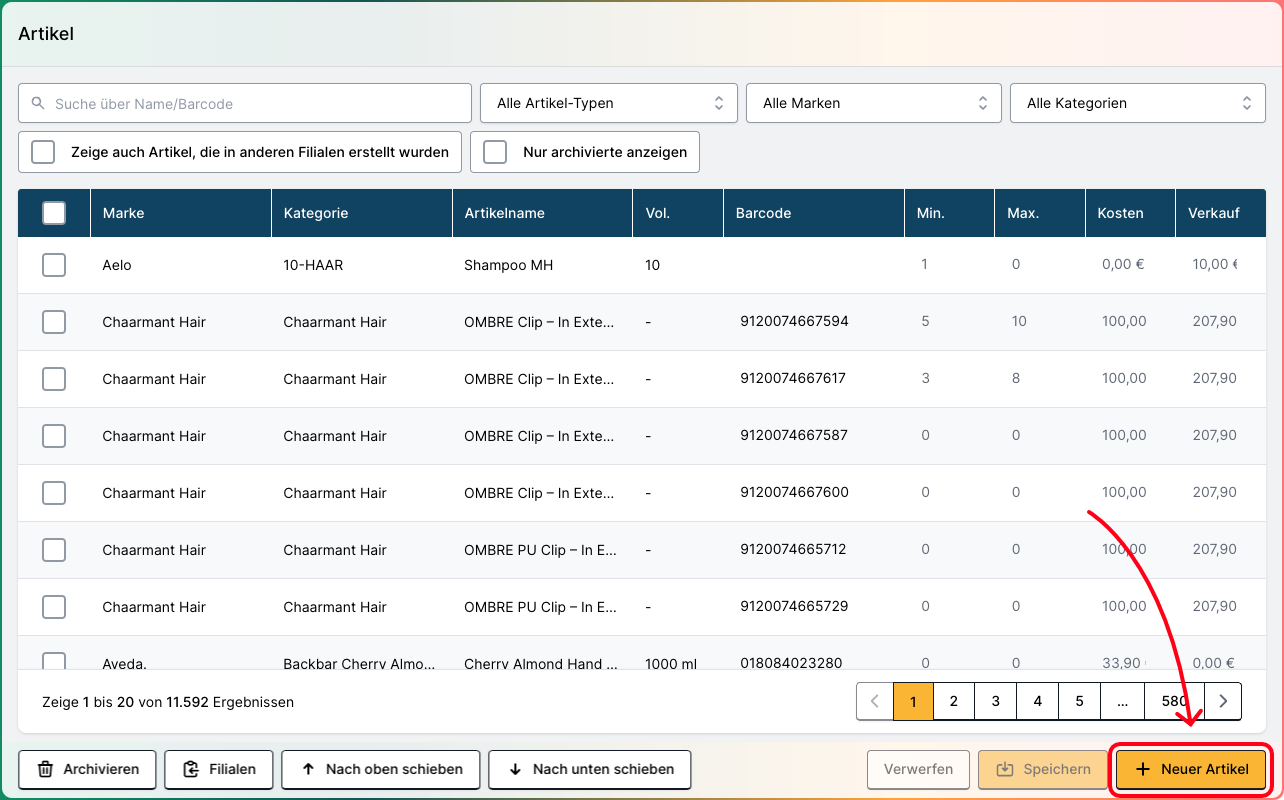Click the 10,00 € Verkauf cell
The height and width of the screenshot is (800, 1284).
pyautogui.click(x=1215, y=265)
